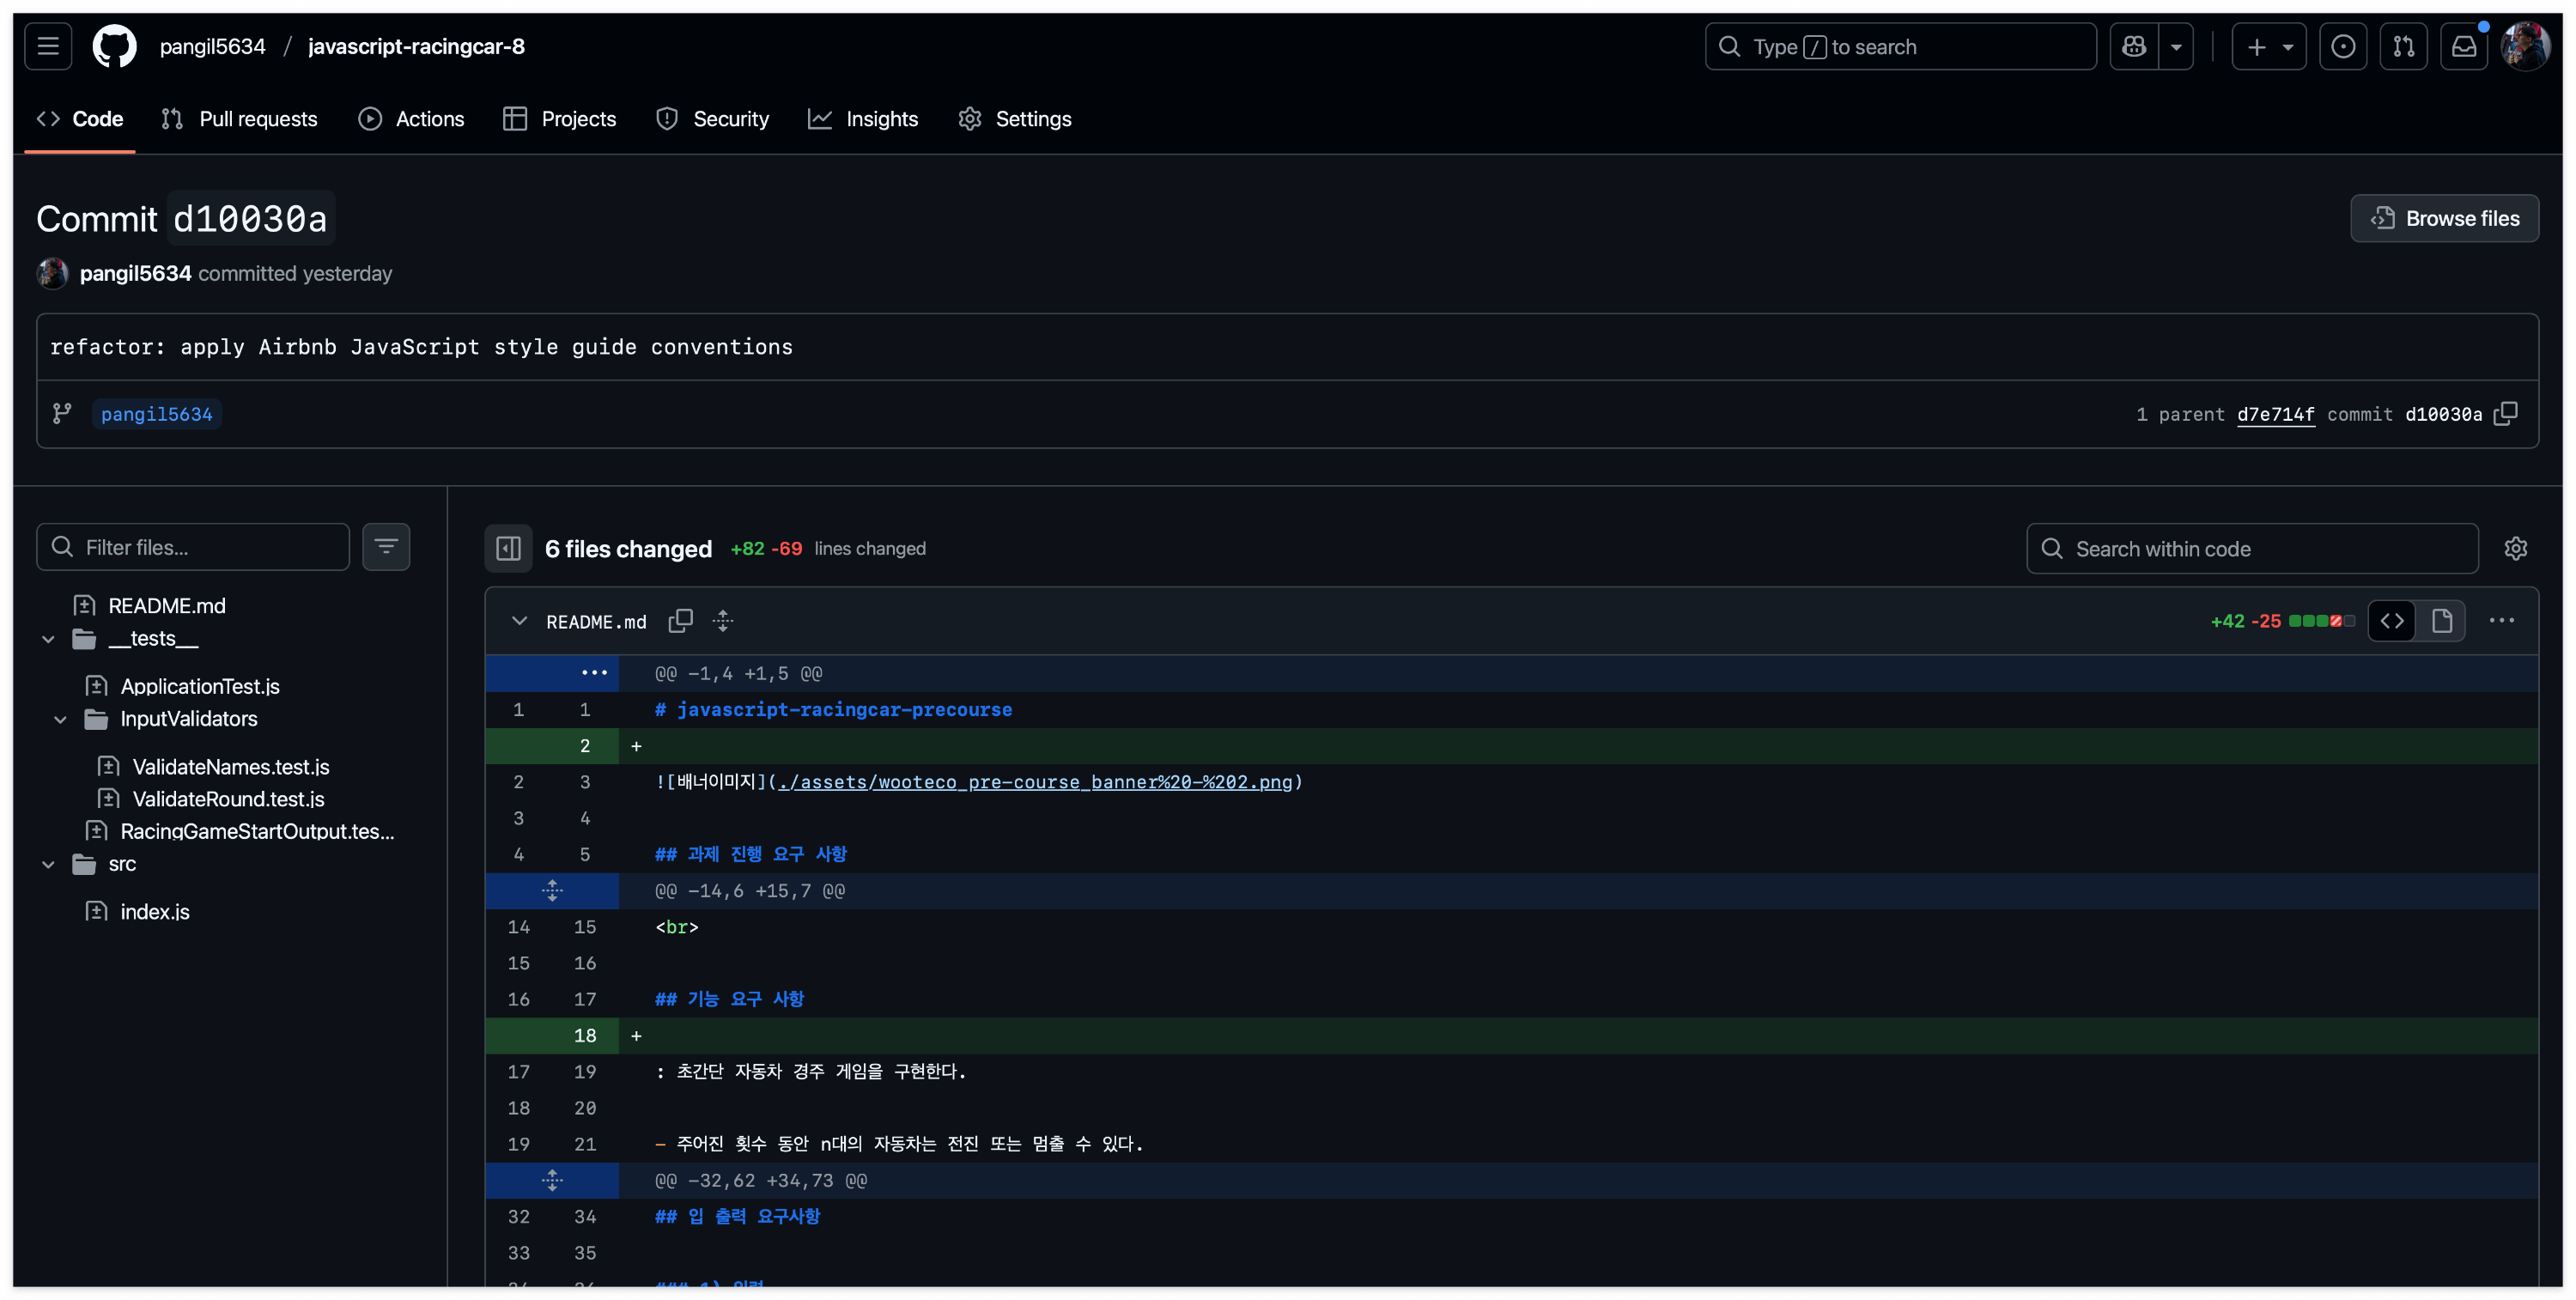Open the issues icon in header
The width and height of the screenshot is (2576, 1300).
[2342, 46]
